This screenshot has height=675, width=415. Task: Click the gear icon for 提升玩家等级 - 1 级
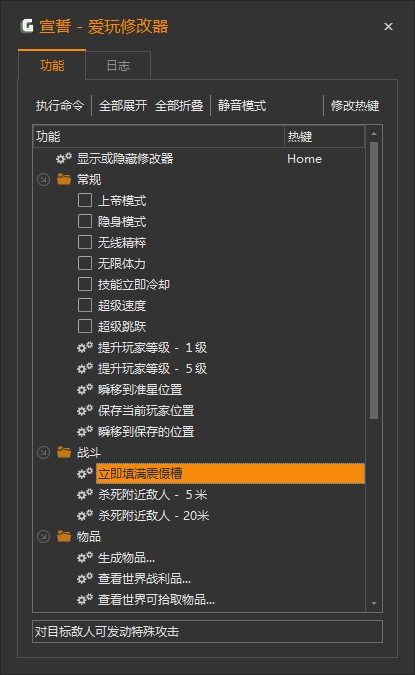(85, 347)
